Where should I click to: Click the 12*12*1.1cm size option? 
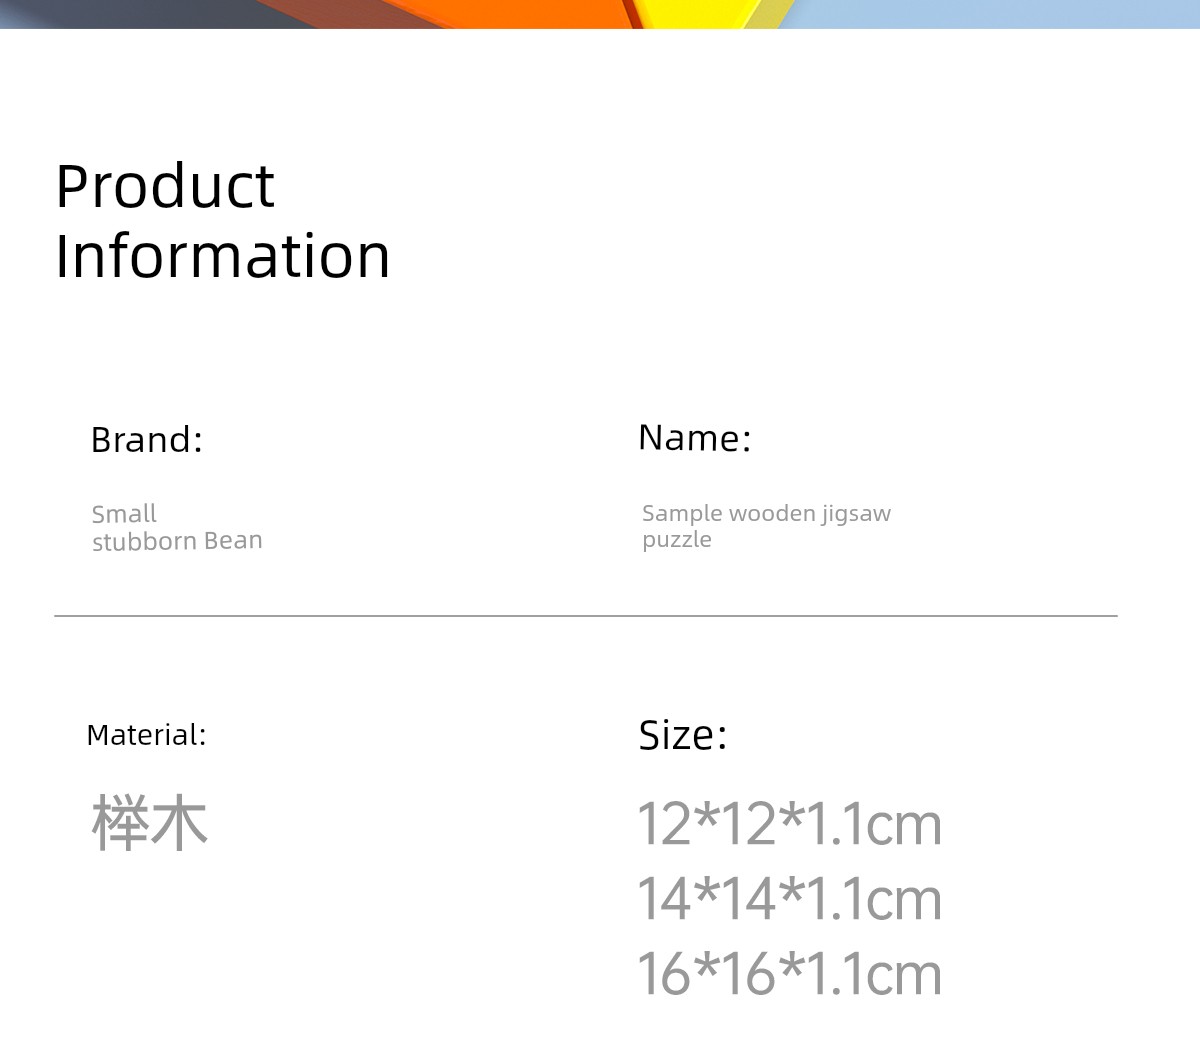point(789,825)
